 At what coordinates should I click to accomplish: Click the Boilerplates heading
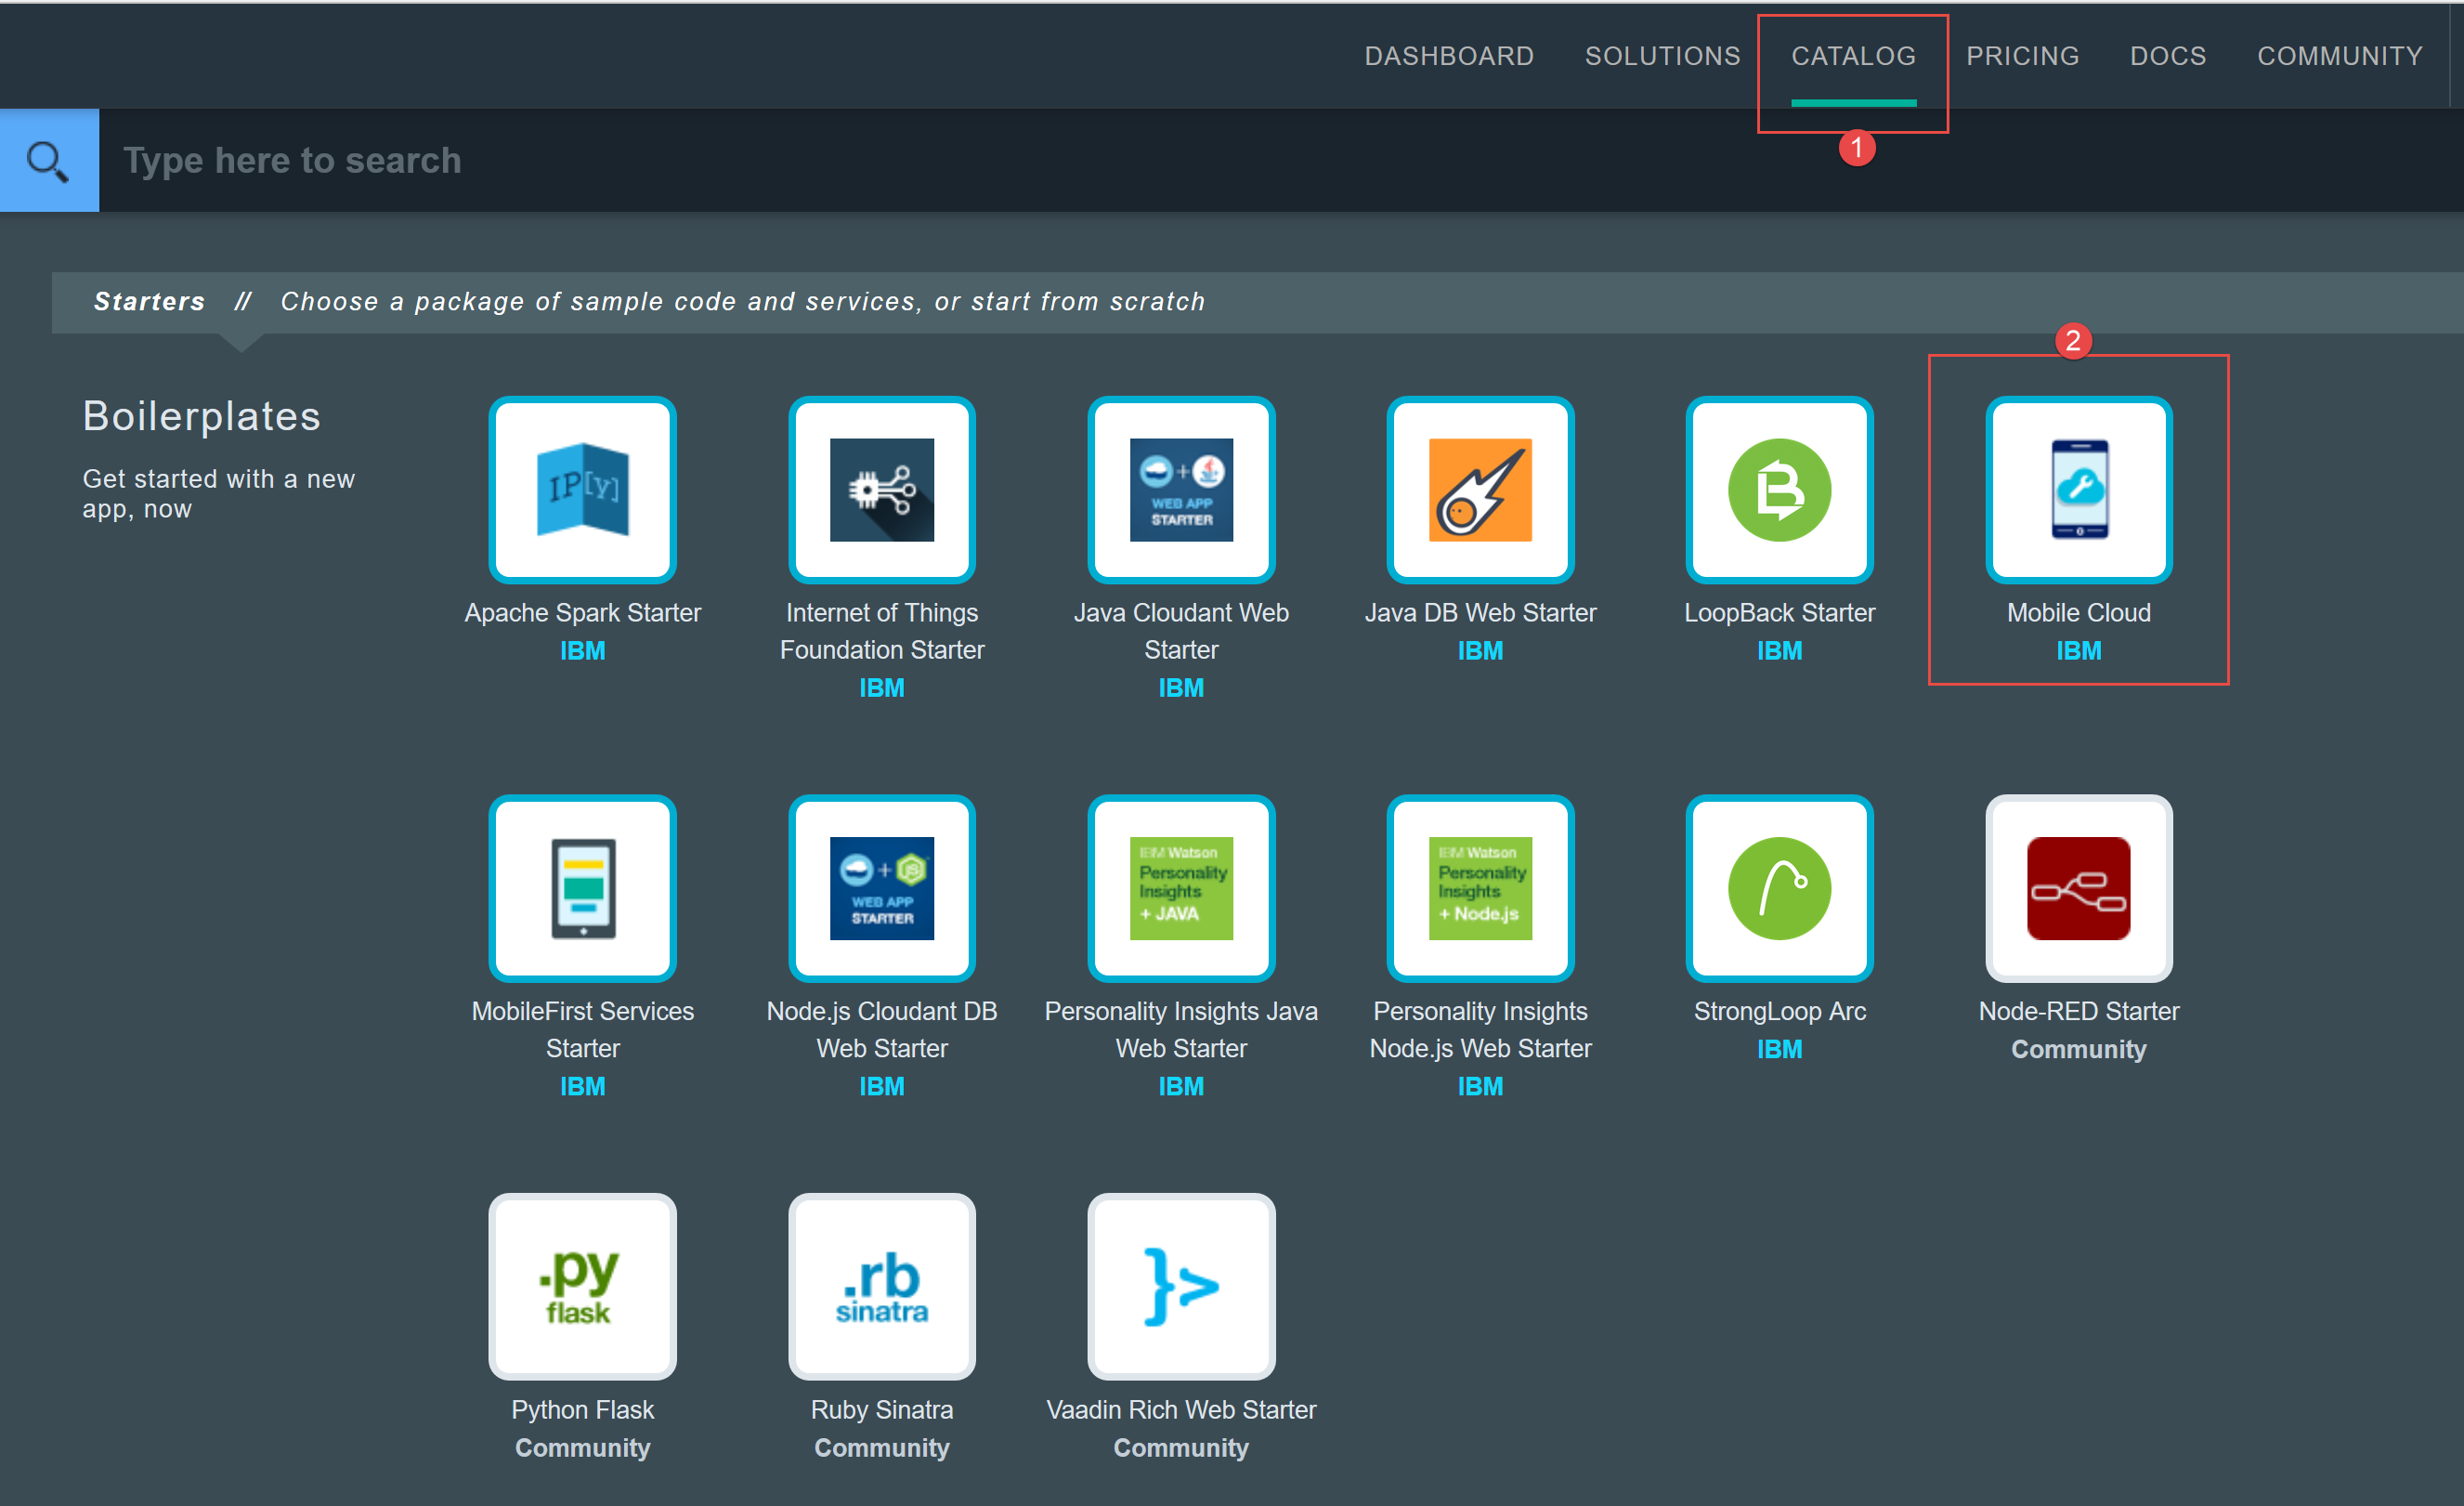(x=201, y=416)
